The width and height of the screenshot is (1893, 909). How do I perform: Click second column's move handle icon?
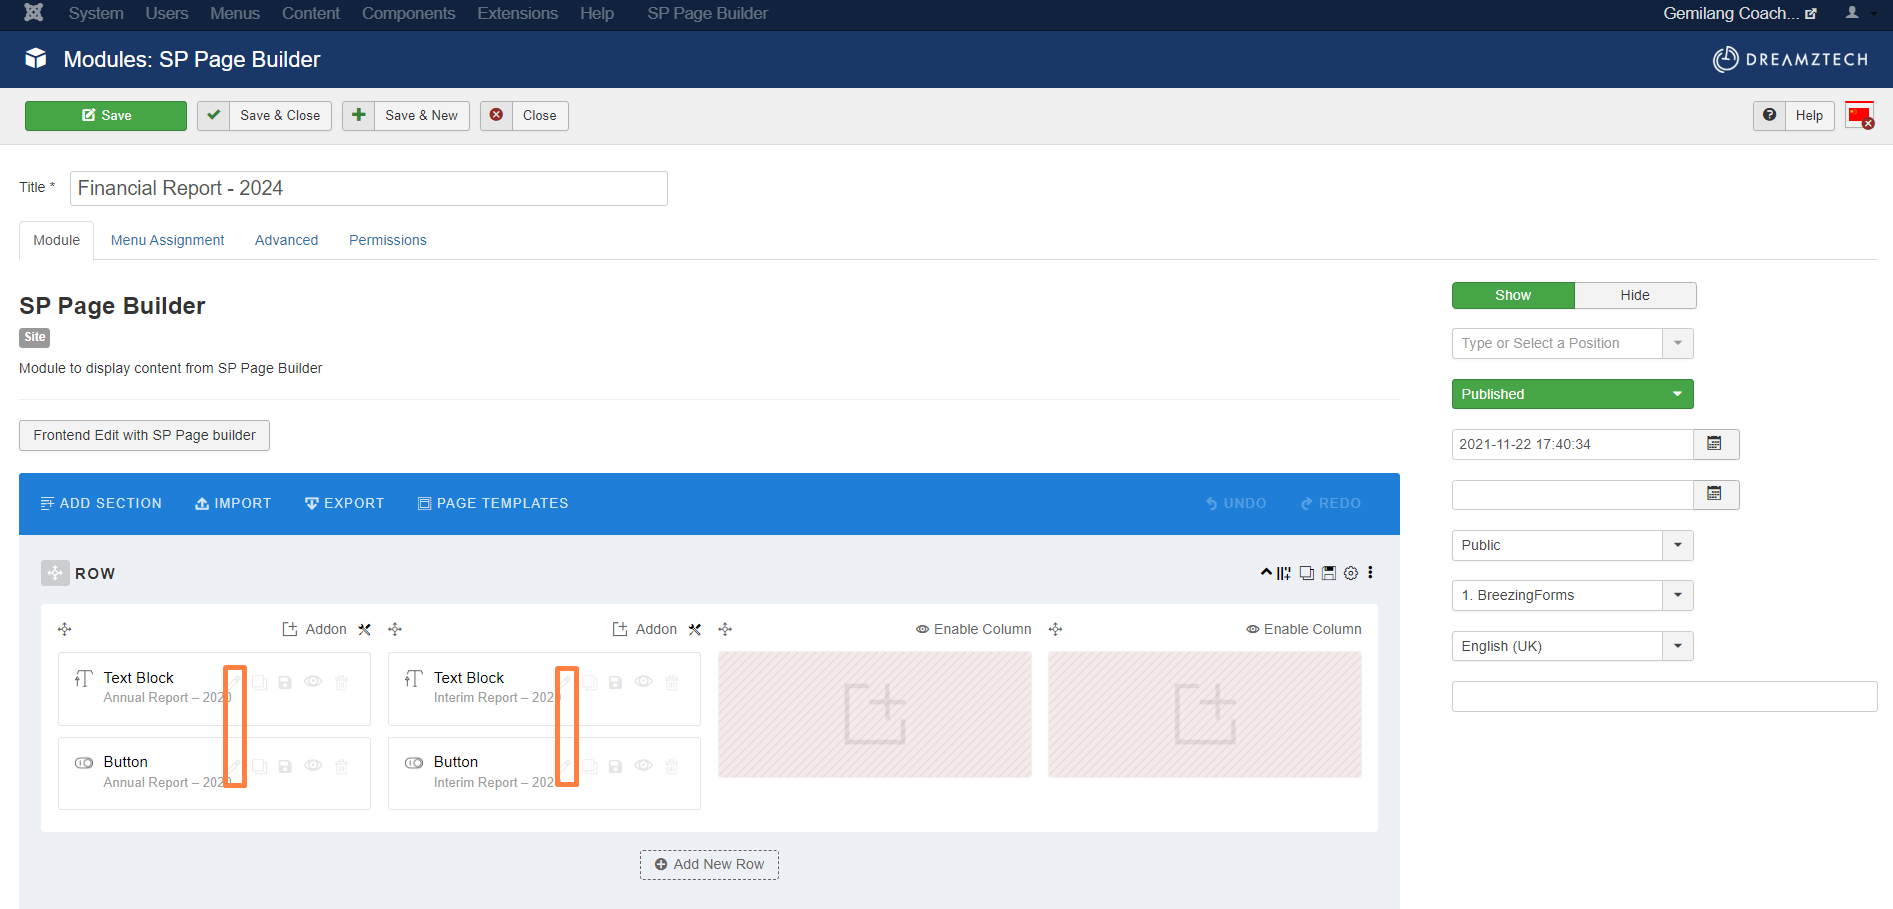[x=395, y=629]
